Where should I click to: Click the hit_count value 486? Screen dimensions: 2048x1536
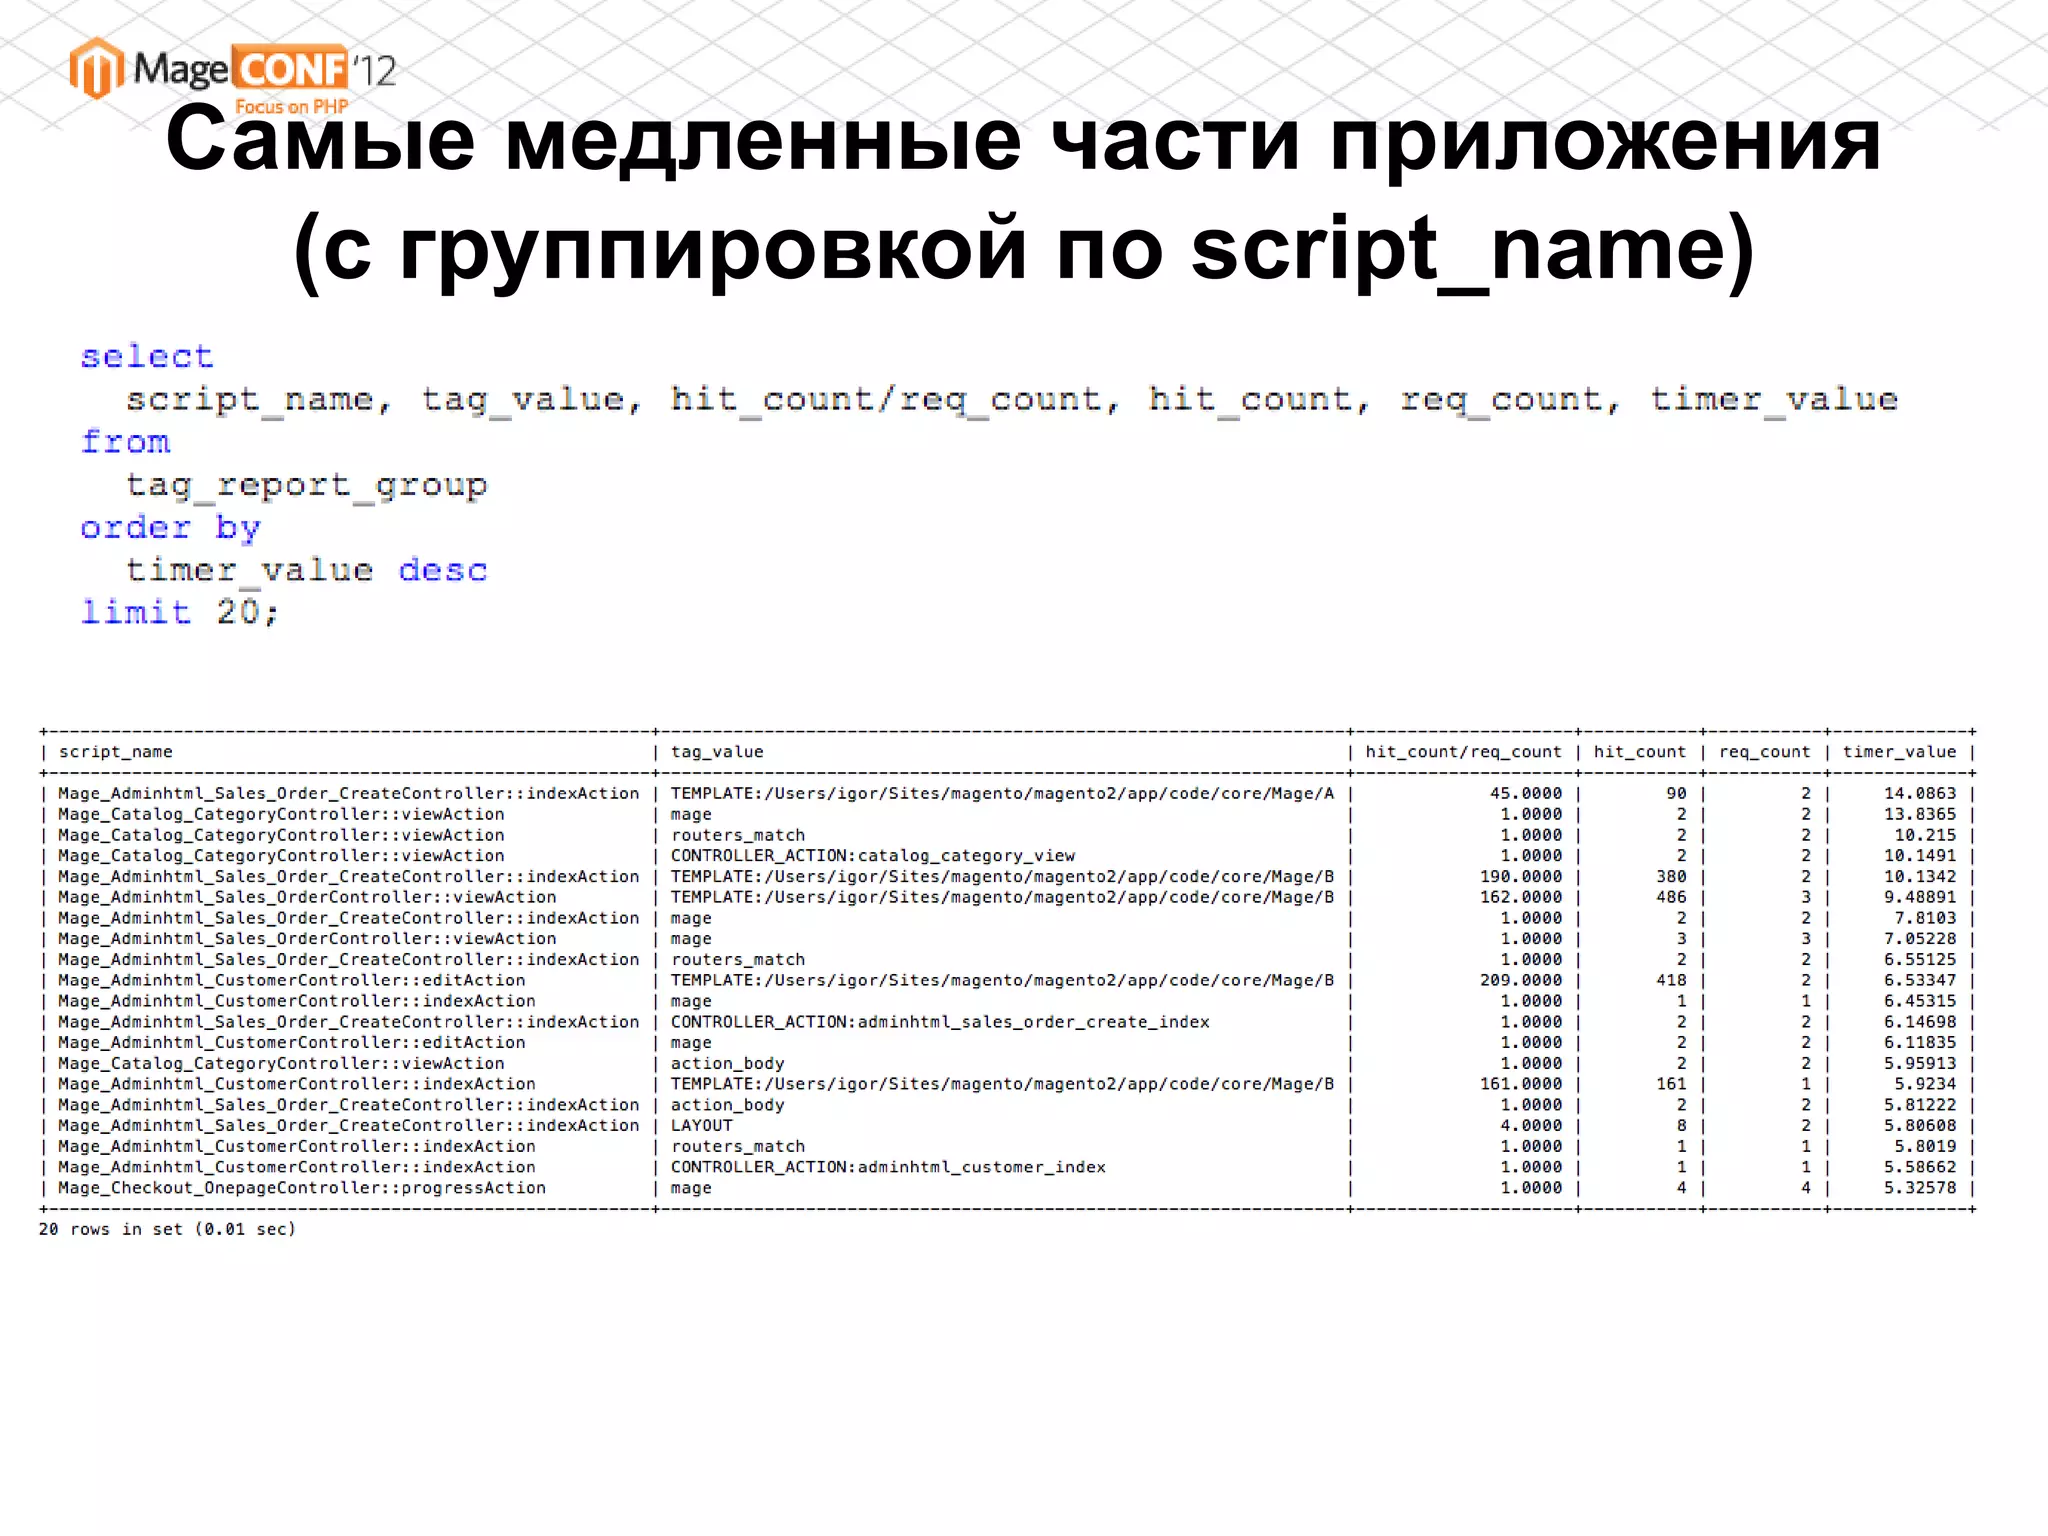[1671, 897]
